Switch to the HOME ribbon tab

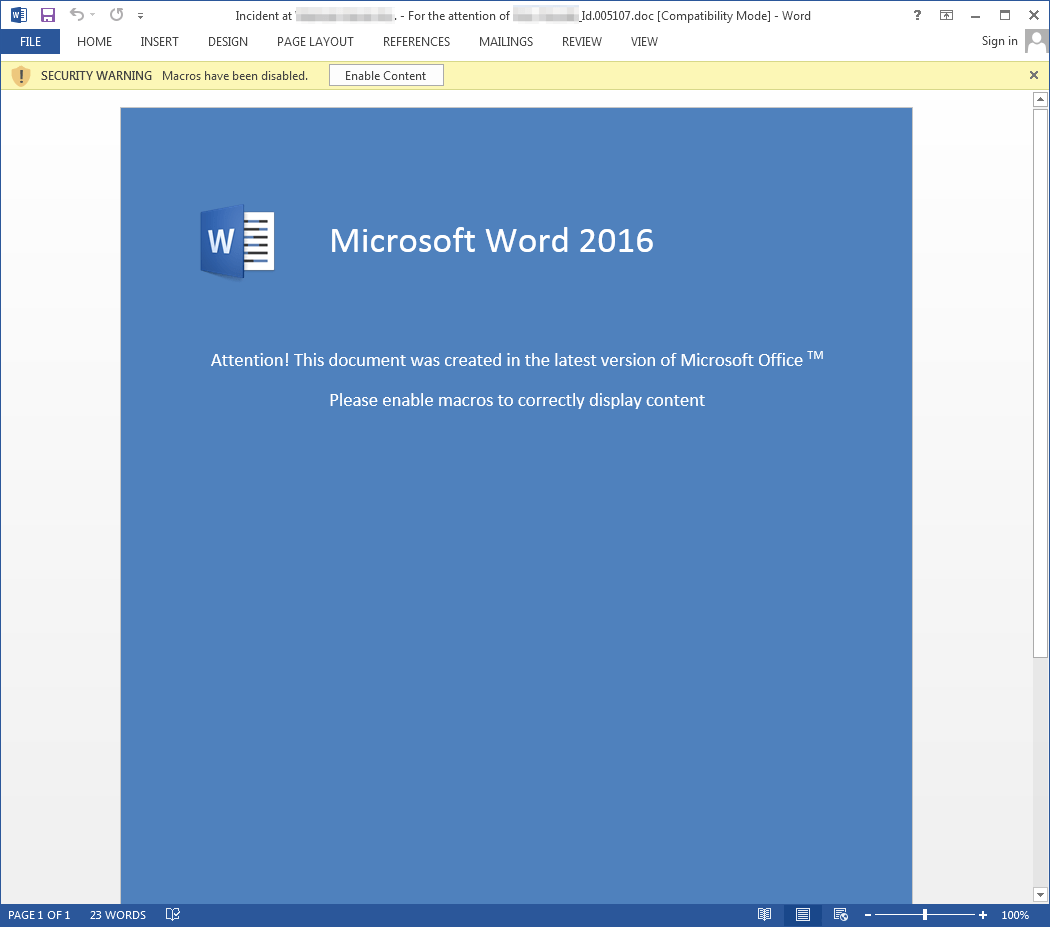point(94,42)
